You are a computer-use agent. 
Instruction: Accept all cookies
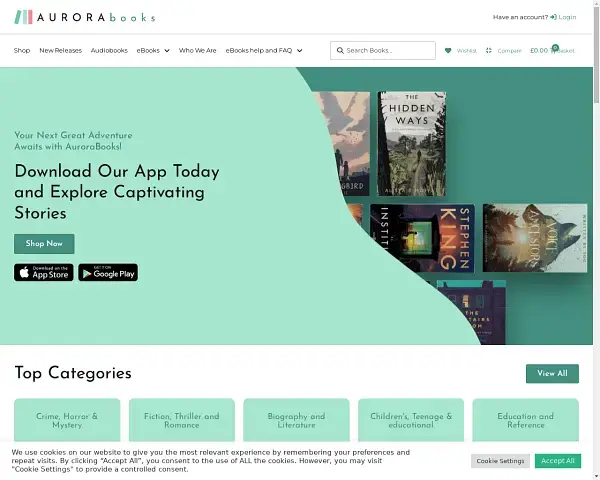pyautogui.click(x=558, y=461)
